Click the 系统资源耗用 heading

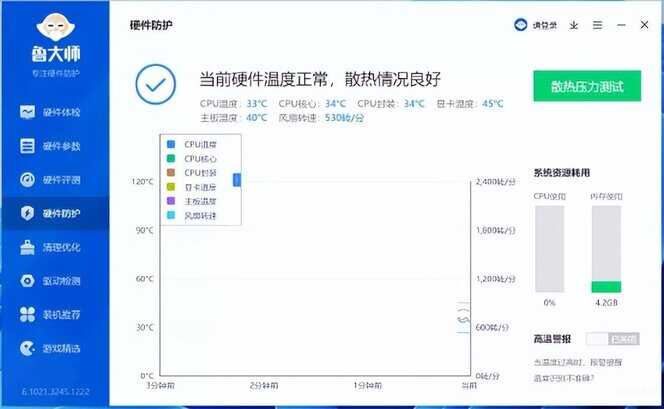562,173
